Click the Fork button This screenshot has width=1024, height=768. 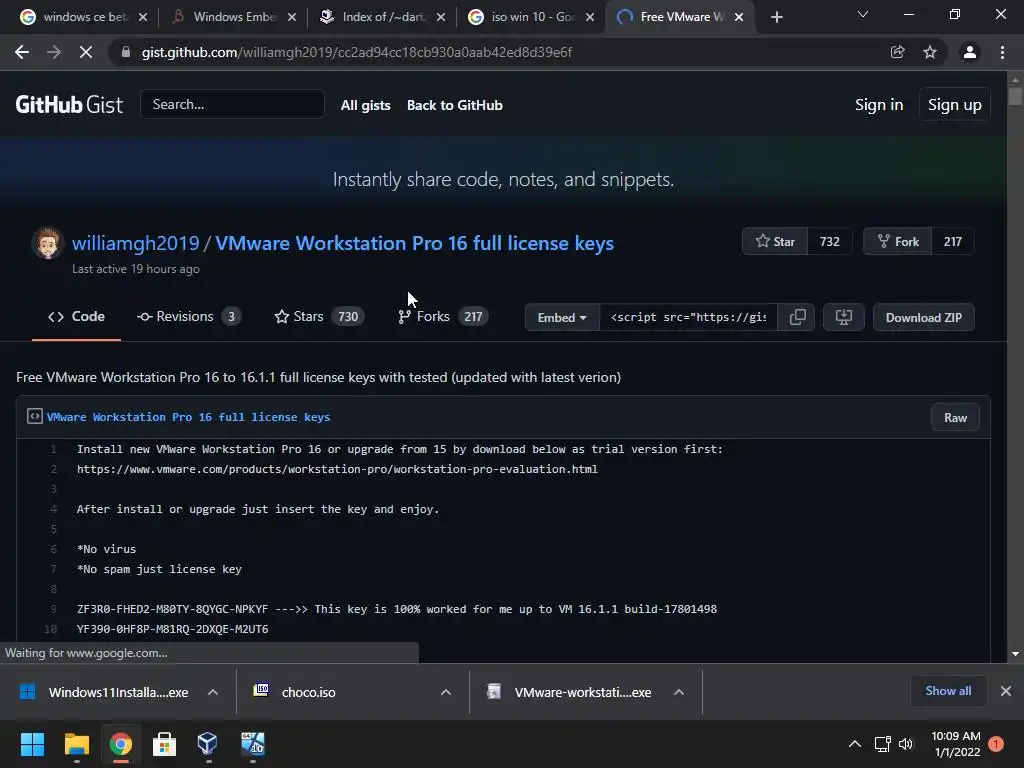(898, 242)
